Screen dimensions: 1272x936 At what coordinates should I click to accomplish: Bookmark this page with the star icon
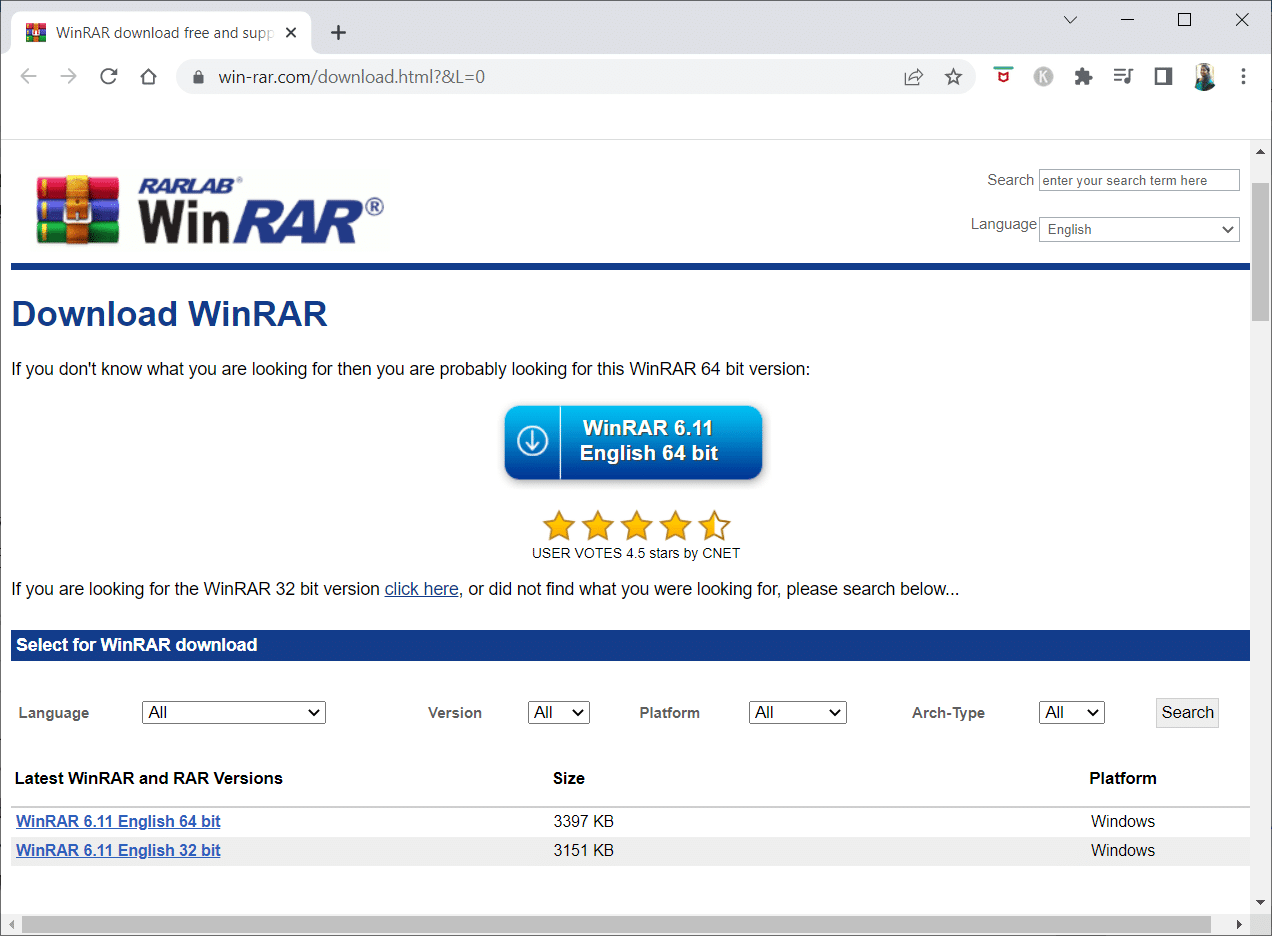pyautogui.click(x=953, y=77)
